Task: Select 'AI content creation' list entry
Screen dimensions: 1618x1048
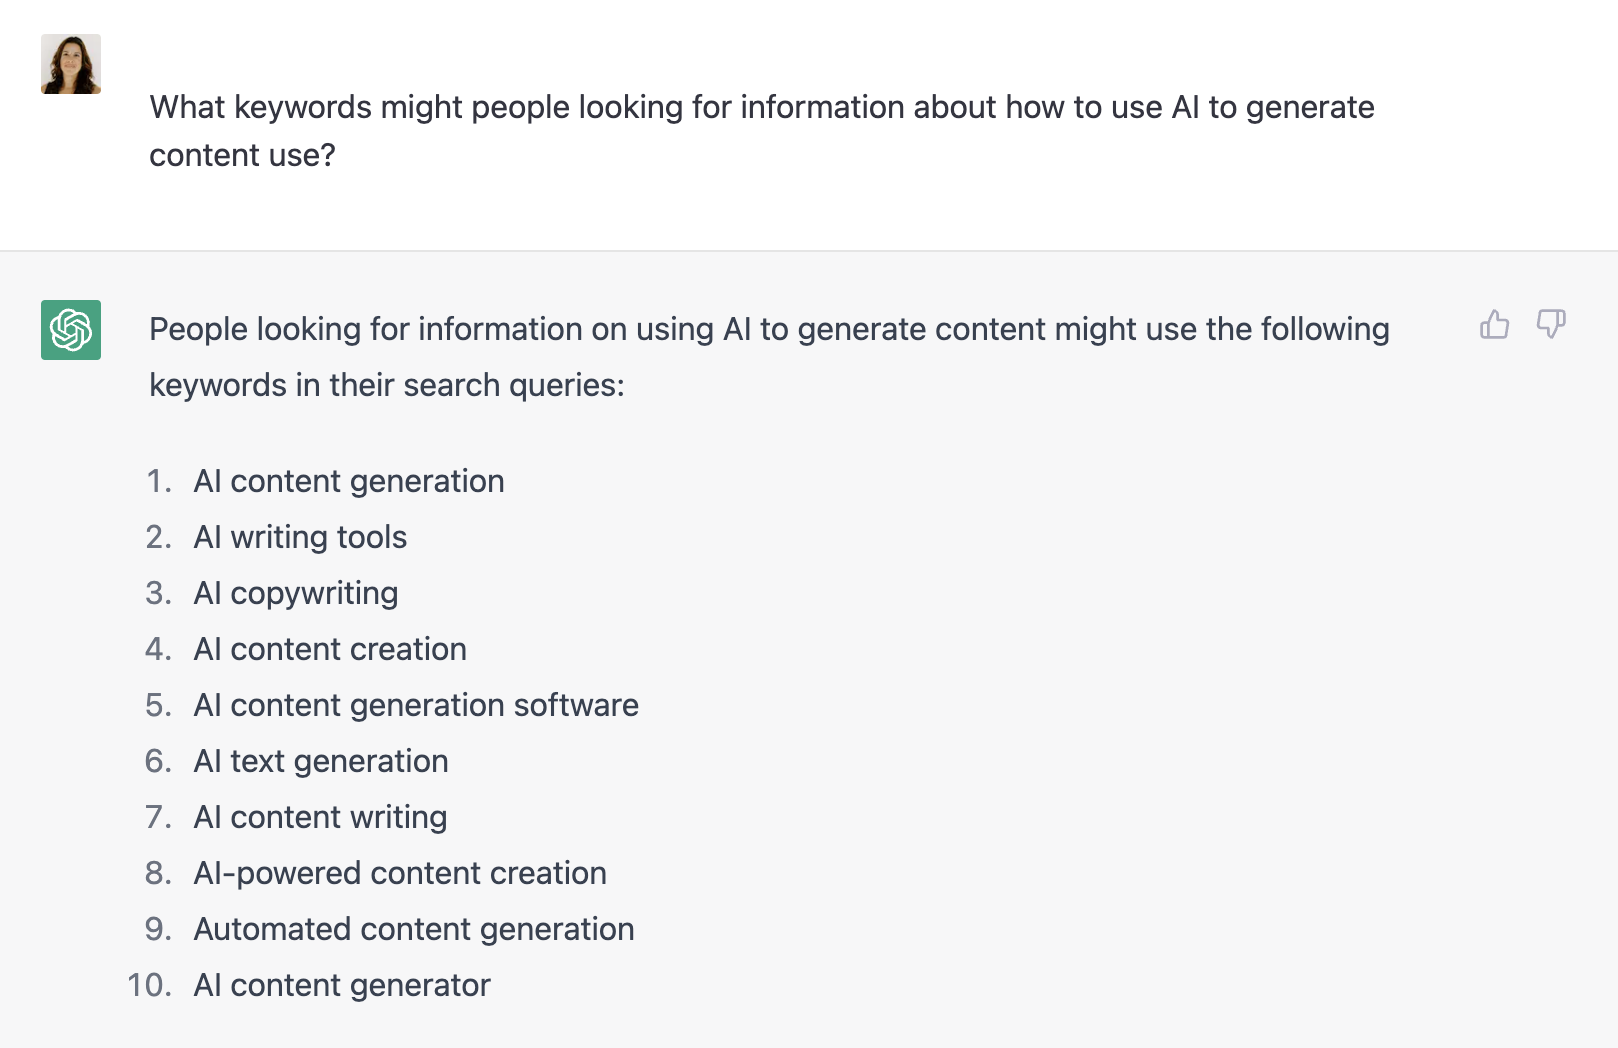Action: pos(330,649)
